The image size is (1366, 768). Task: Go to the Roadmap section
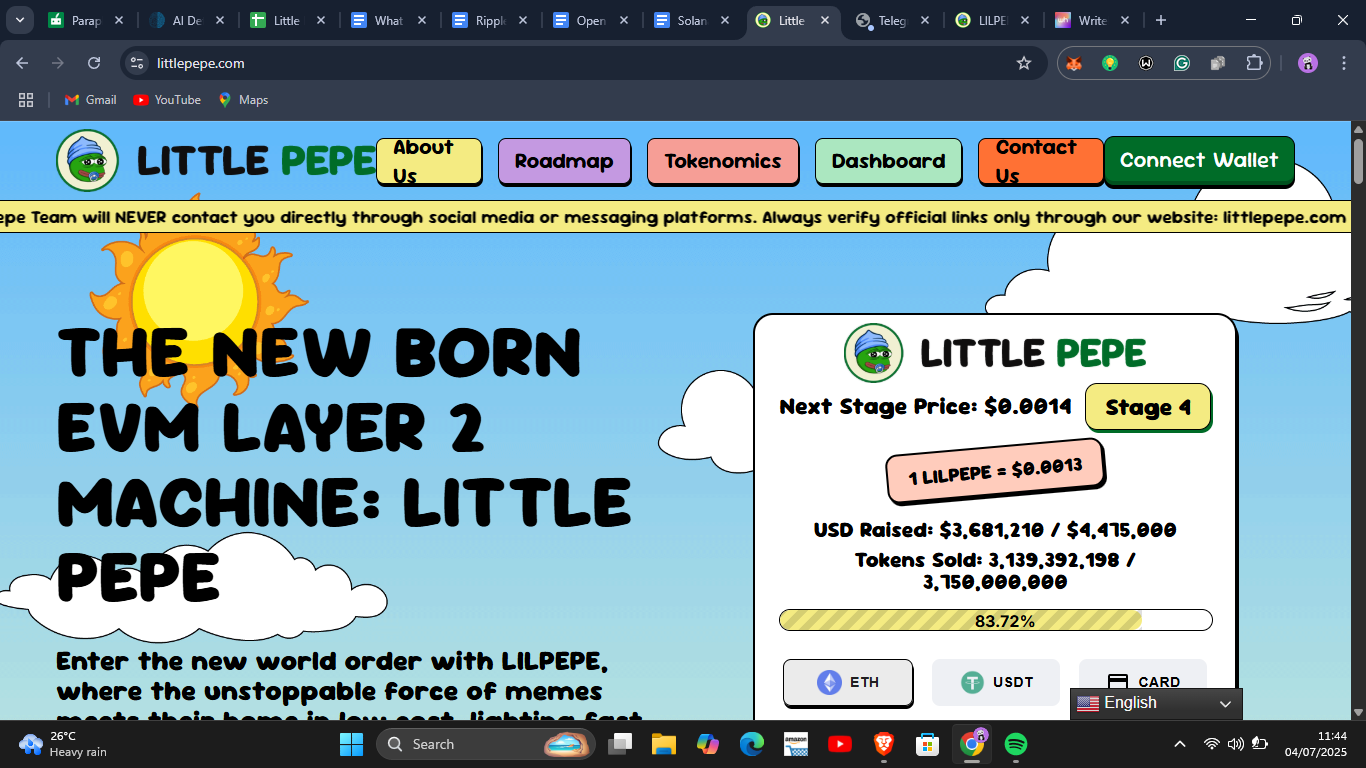tap(564, 161)
